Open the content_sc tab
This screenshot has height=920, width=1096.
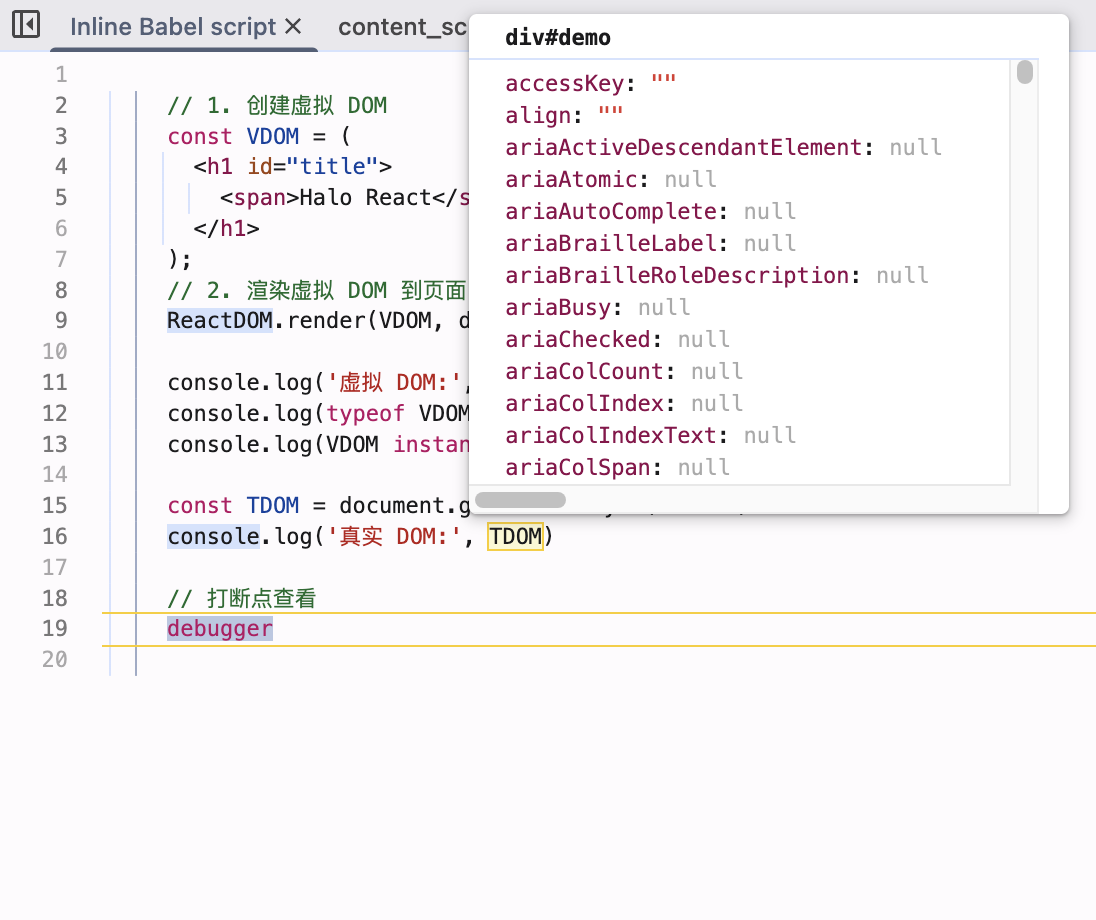(x=402, y=27)
